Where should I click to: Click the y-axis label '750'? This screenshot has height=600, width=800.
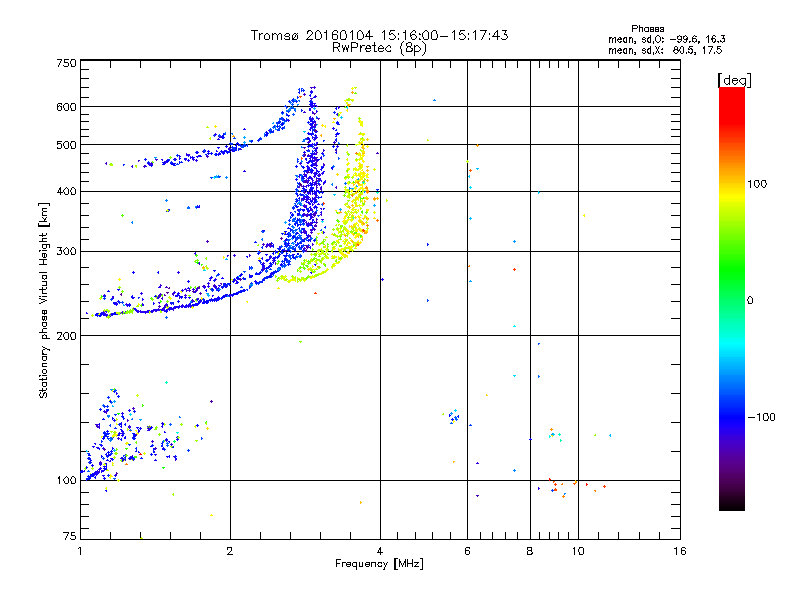(66, 63)
